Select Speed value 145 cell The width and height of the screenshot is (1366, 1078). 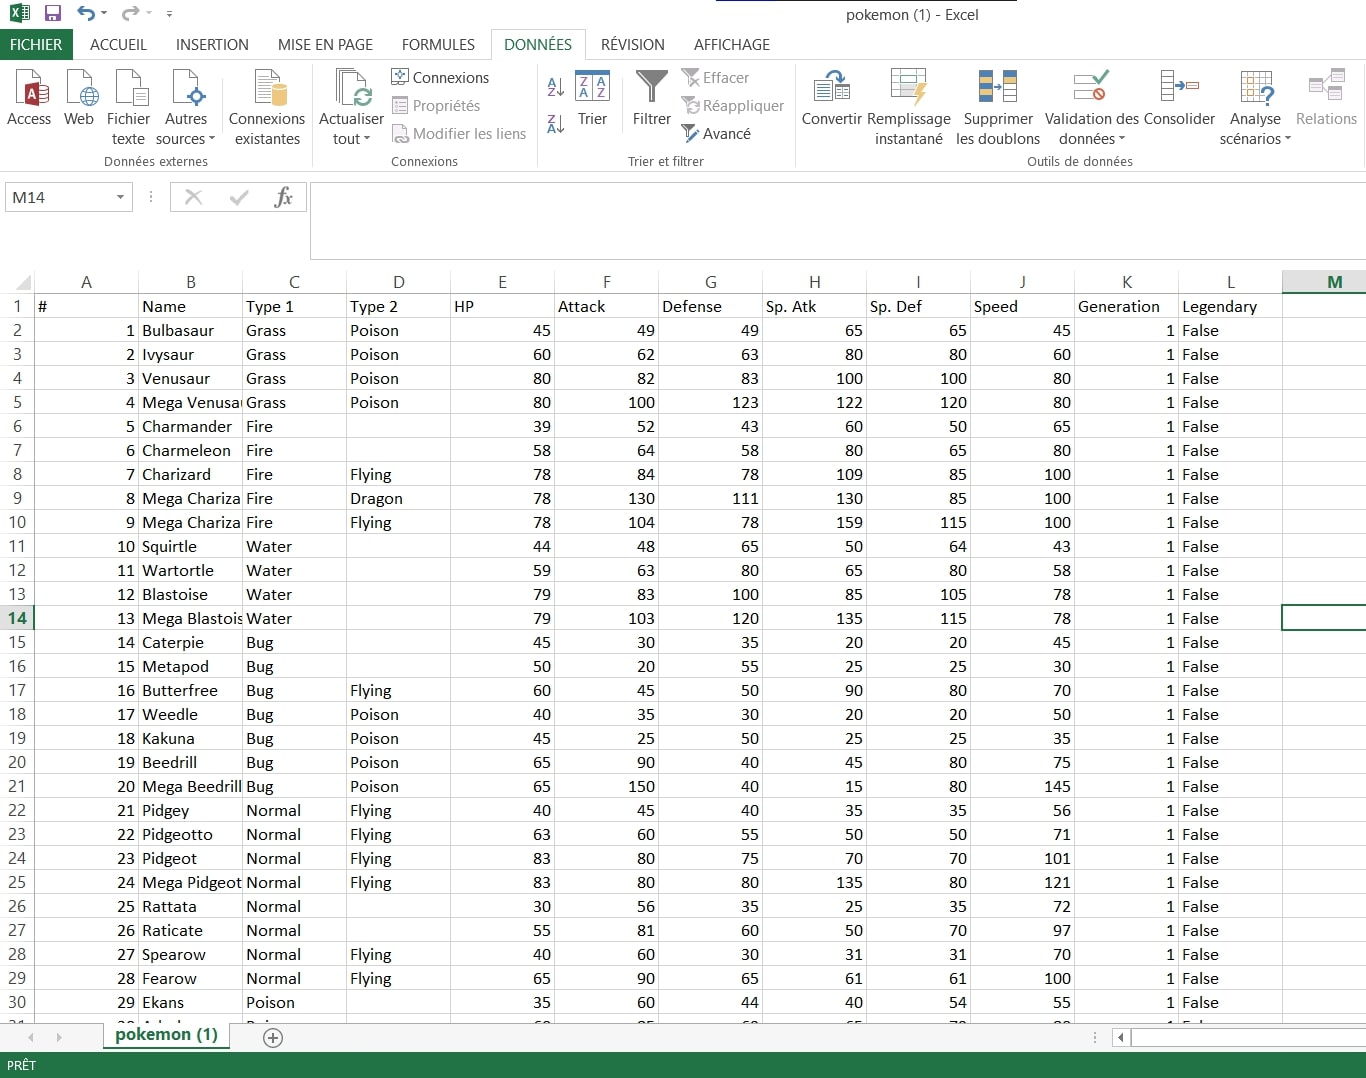(x=1022, y=786)
